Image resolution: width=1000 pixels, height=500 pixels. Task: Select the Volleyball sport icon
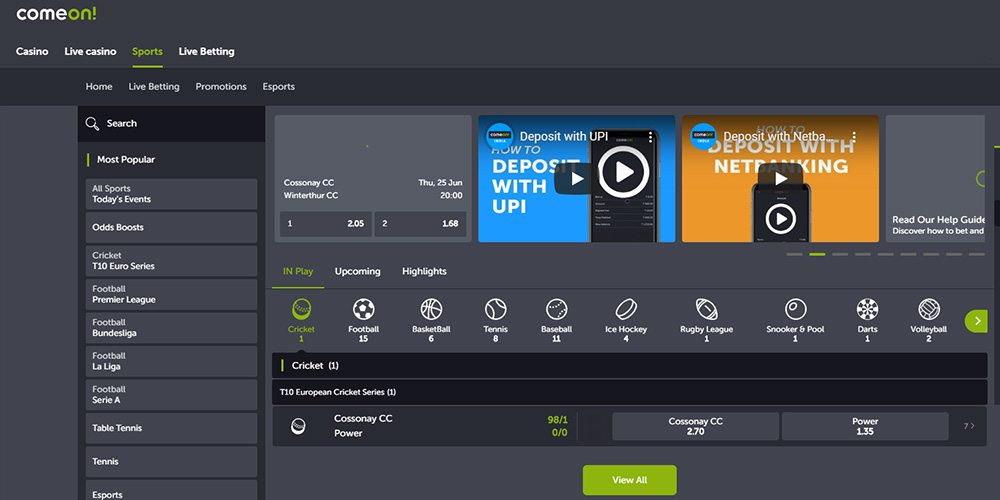point(929,309)
